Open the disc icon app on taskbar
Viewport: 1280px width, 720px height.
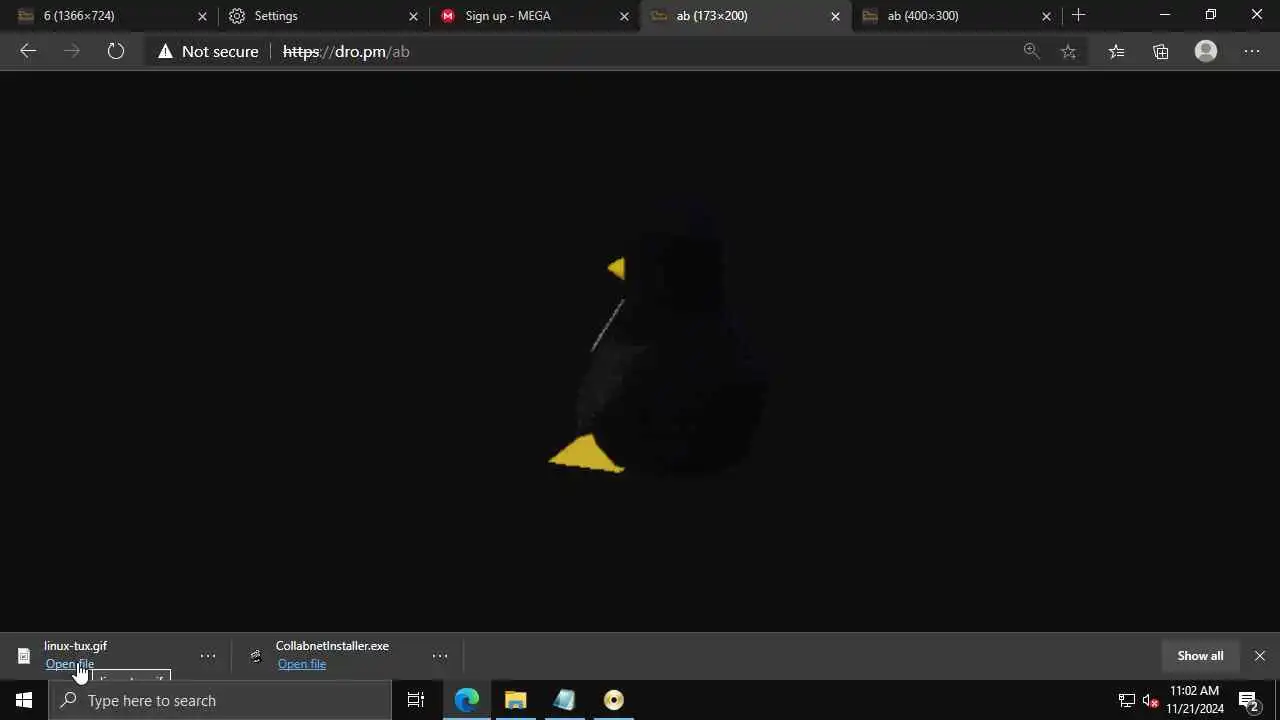click(614, 700)
